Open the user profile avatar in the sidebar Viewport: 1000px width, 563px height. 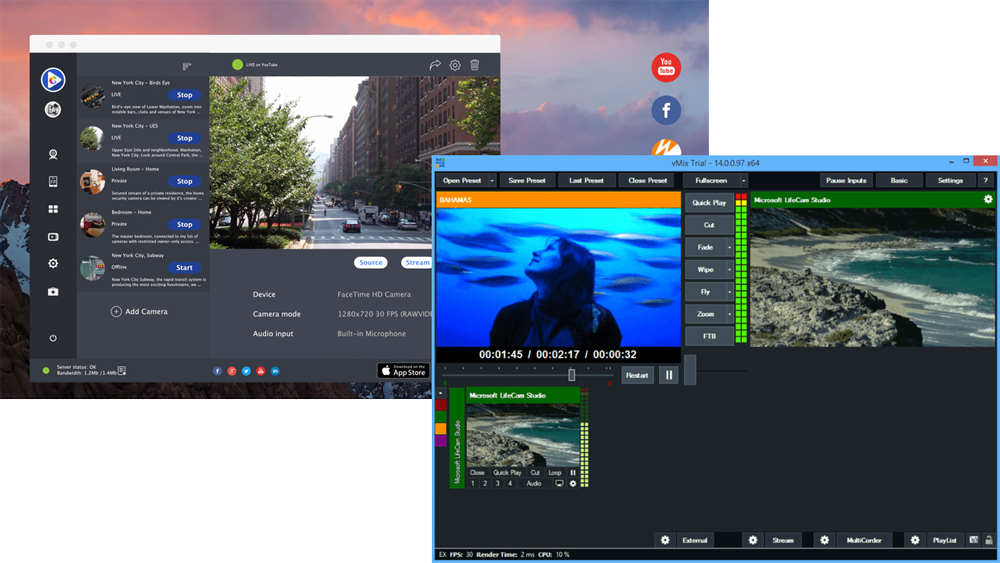53,110
